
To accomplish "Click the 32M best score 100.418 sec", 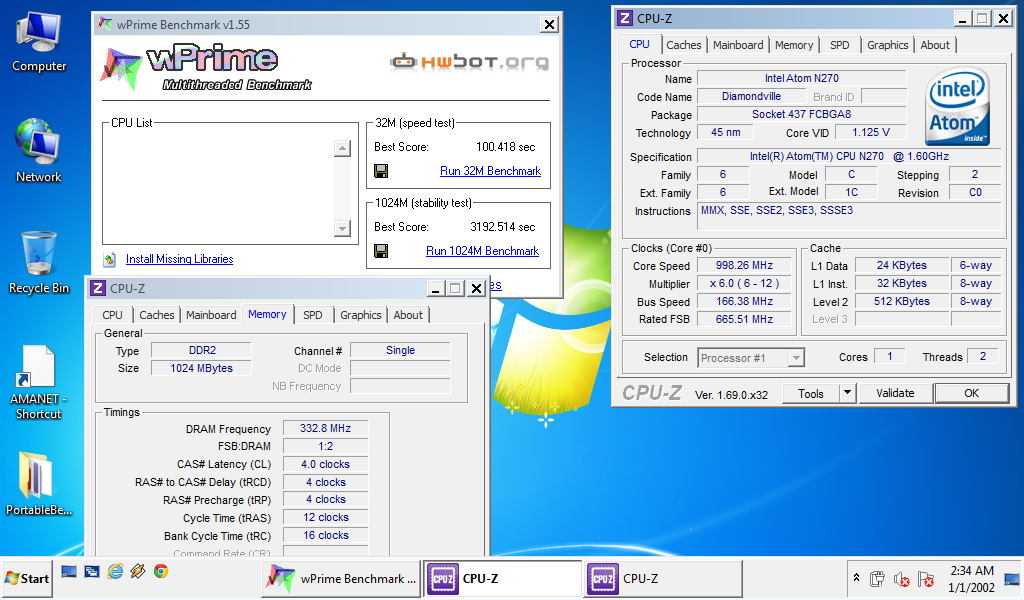I will [505, 147].
